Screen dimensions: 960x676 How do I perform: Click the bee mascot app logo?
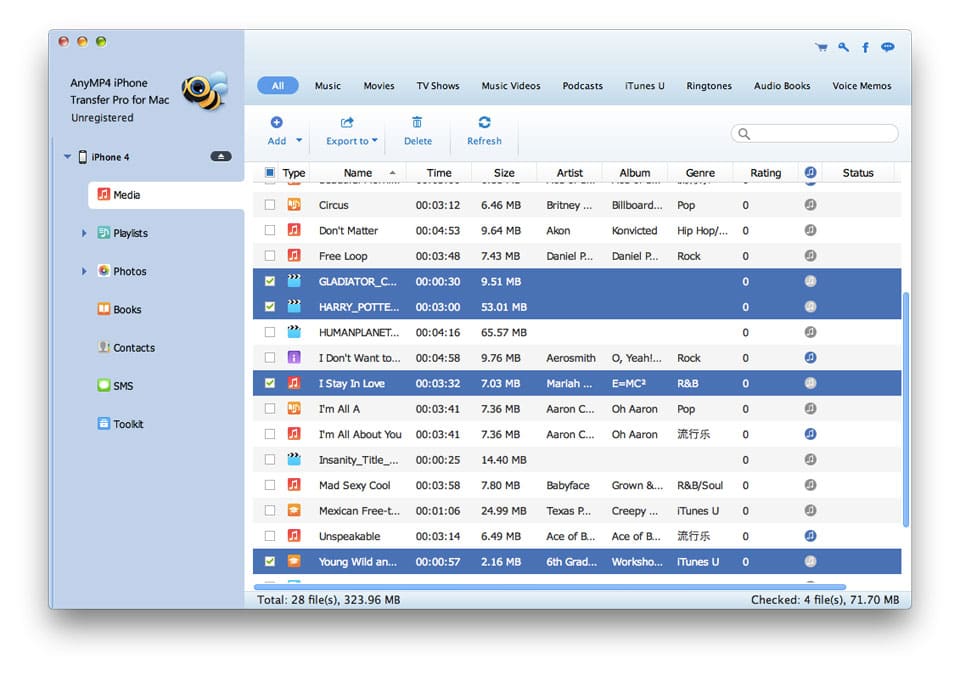tap(204, 91)
